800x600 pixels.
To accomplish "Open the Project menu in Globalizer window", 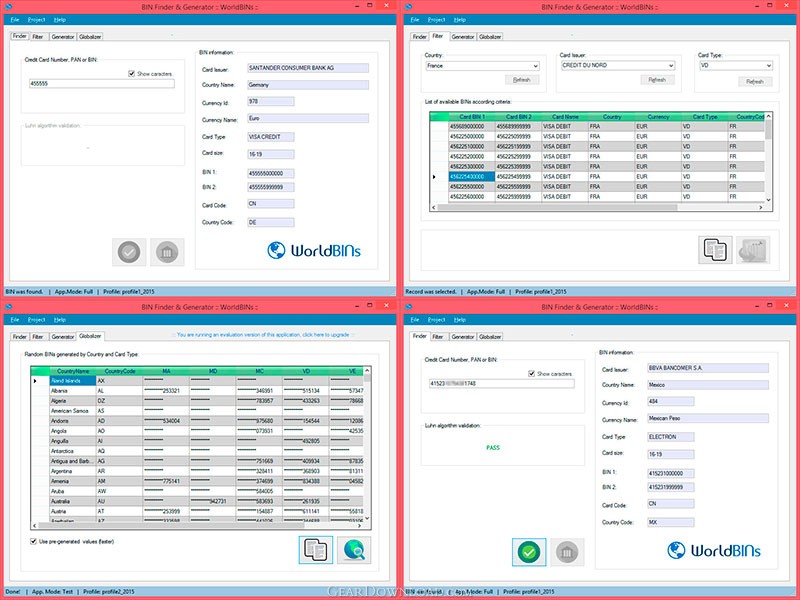I will coord(37,319).
